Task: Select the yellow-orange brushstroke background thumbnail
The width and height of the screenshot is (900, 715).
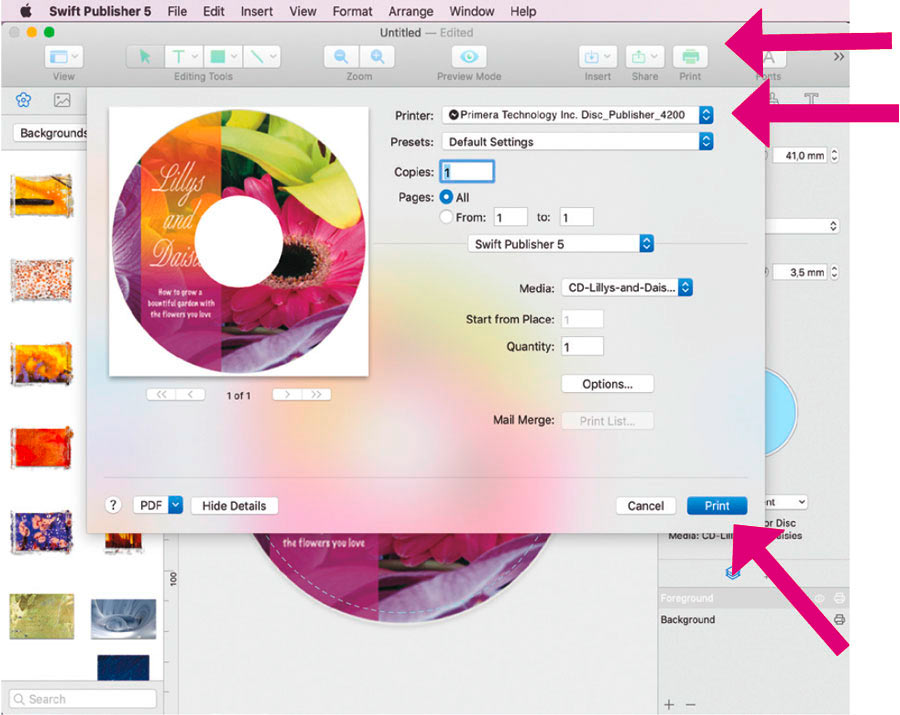Action: click(x=42, y=196)
